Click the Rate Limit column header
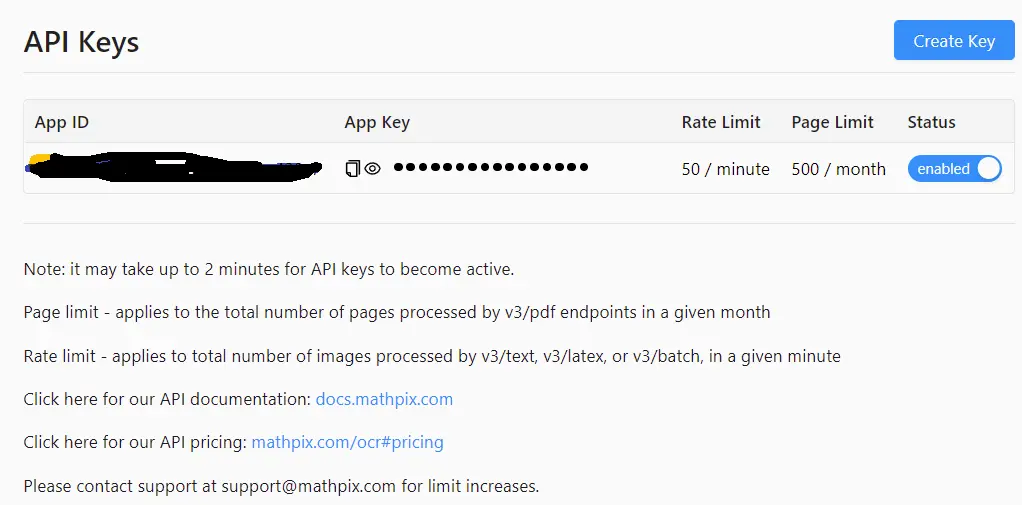 721,122
